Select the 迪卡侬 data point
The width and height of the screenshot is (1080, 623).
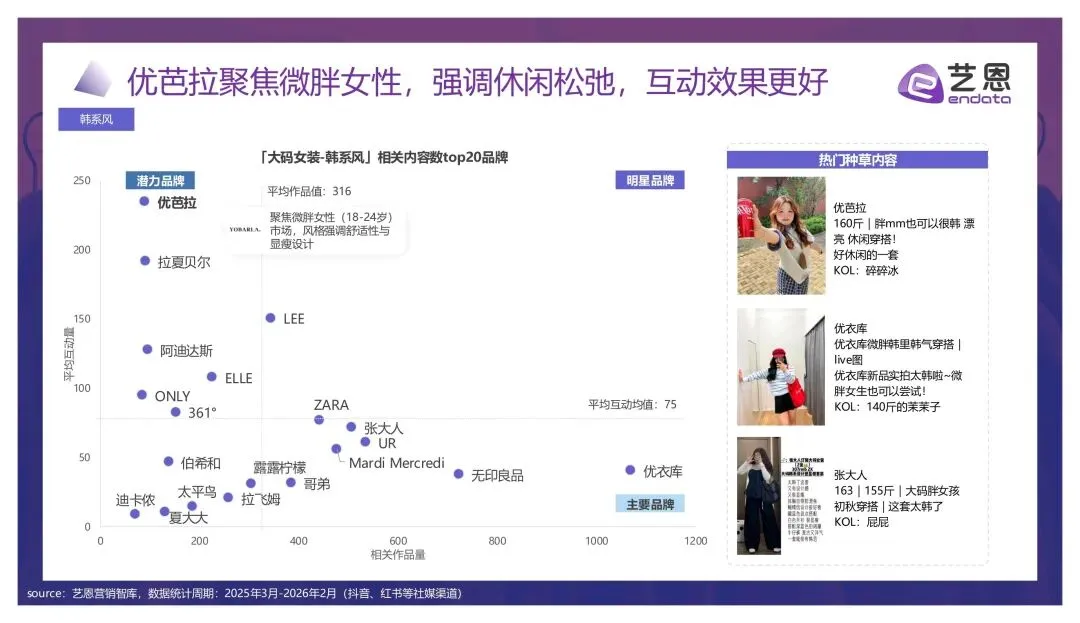(134, 514)
